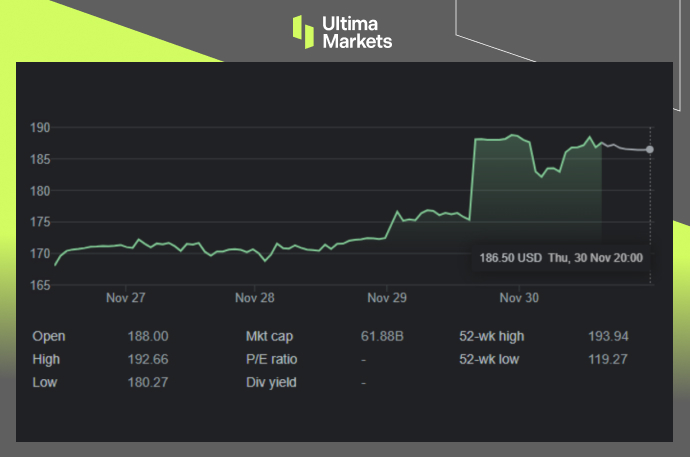690x457 pixels.
Task: Click the 165 y-axis price label
Action: (x=39, y=286)
